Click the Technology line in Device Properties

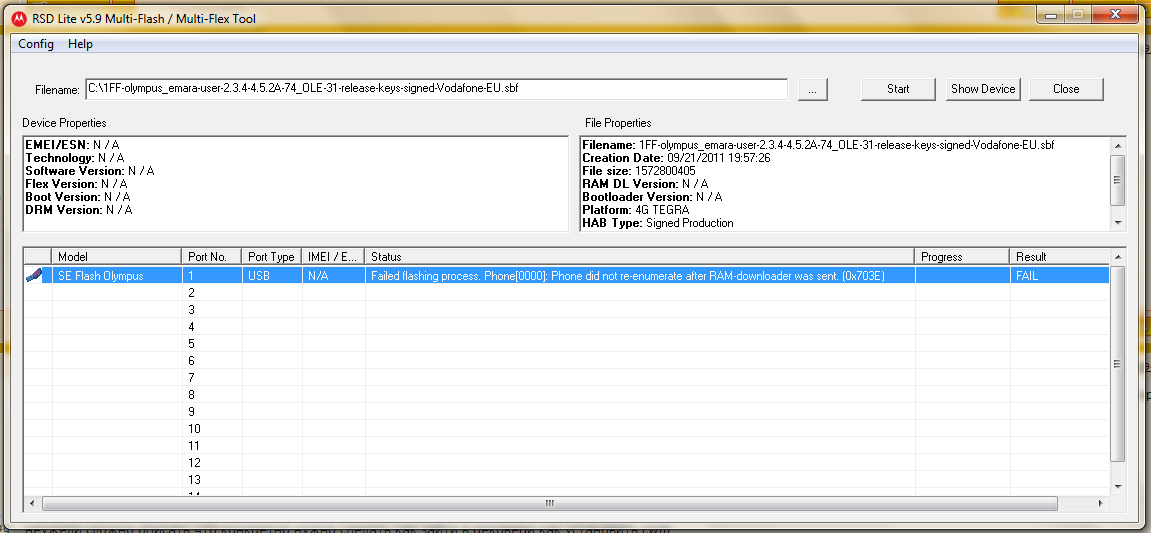[x=75, y=158]
